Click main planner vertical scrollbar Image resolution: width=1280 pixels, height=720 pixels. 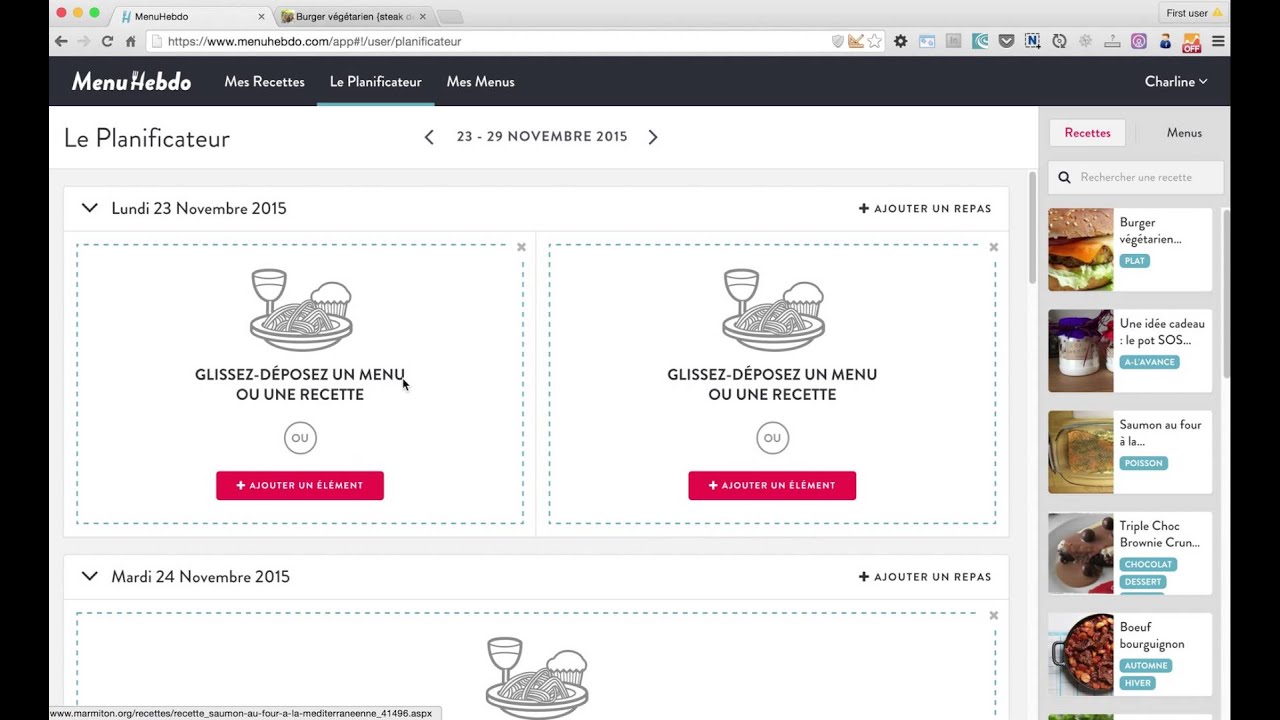(x=1033, y=230)
